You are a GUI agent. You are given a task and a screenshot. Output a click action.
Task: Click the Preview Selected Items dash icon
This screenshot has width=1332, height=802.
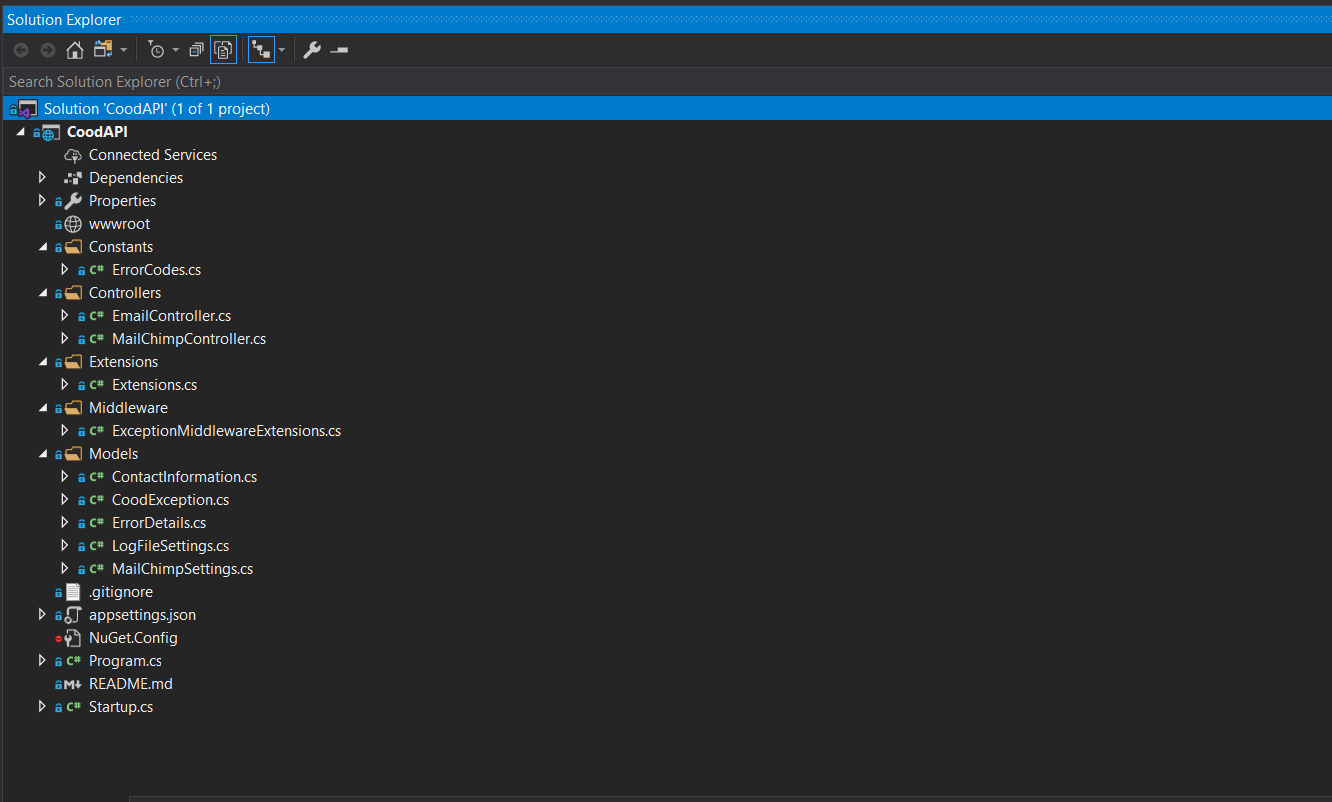(339, 50)
